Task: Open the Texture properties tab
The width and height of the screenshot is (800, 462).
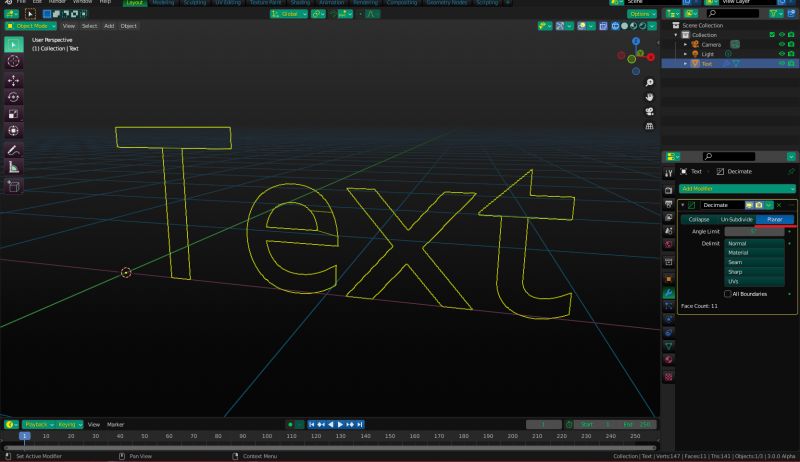Action: pos(668,377)
